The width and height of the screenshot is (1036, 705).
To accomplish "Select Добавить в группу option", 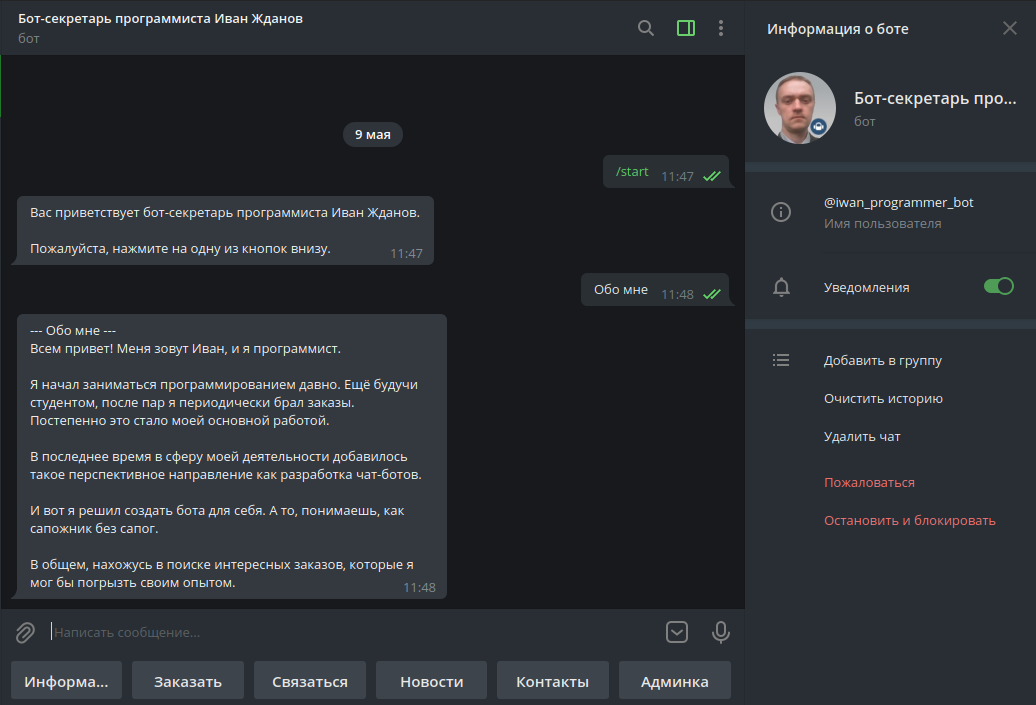I will click(882, 360).
